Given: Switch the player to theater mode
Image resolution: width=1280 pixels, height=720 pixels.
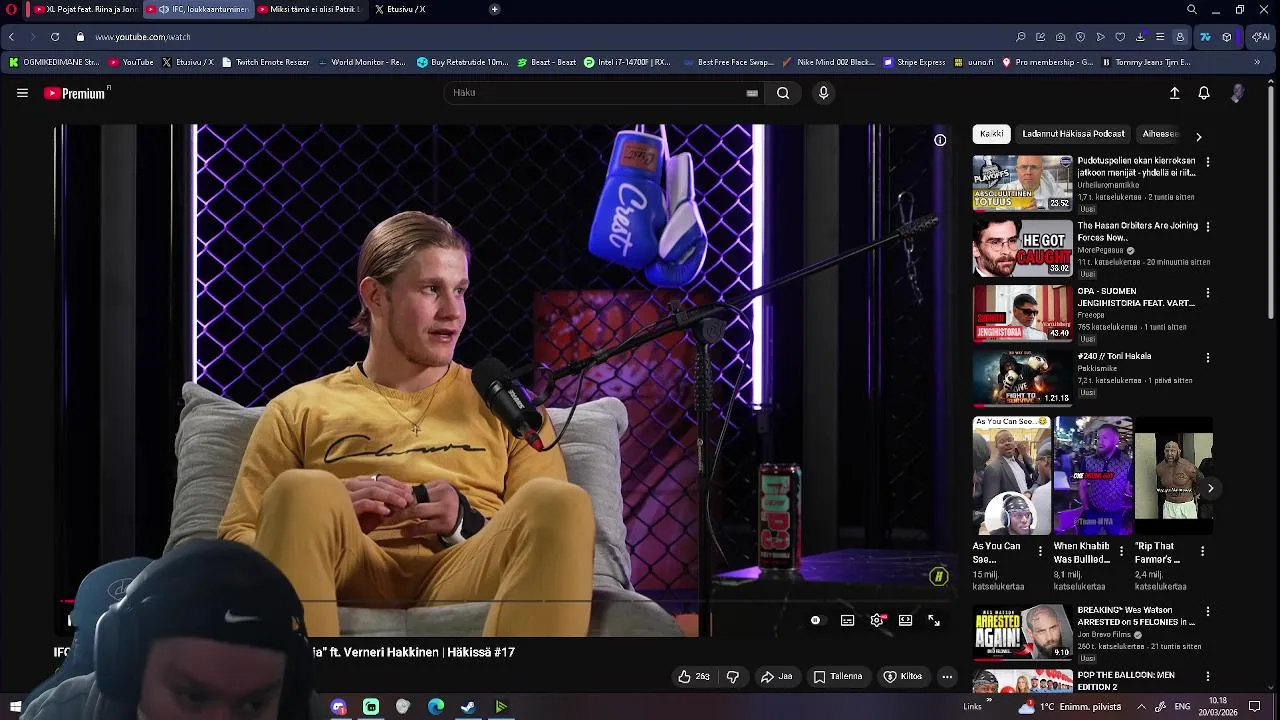Looking at the screenshot, I should click(905, 621).
